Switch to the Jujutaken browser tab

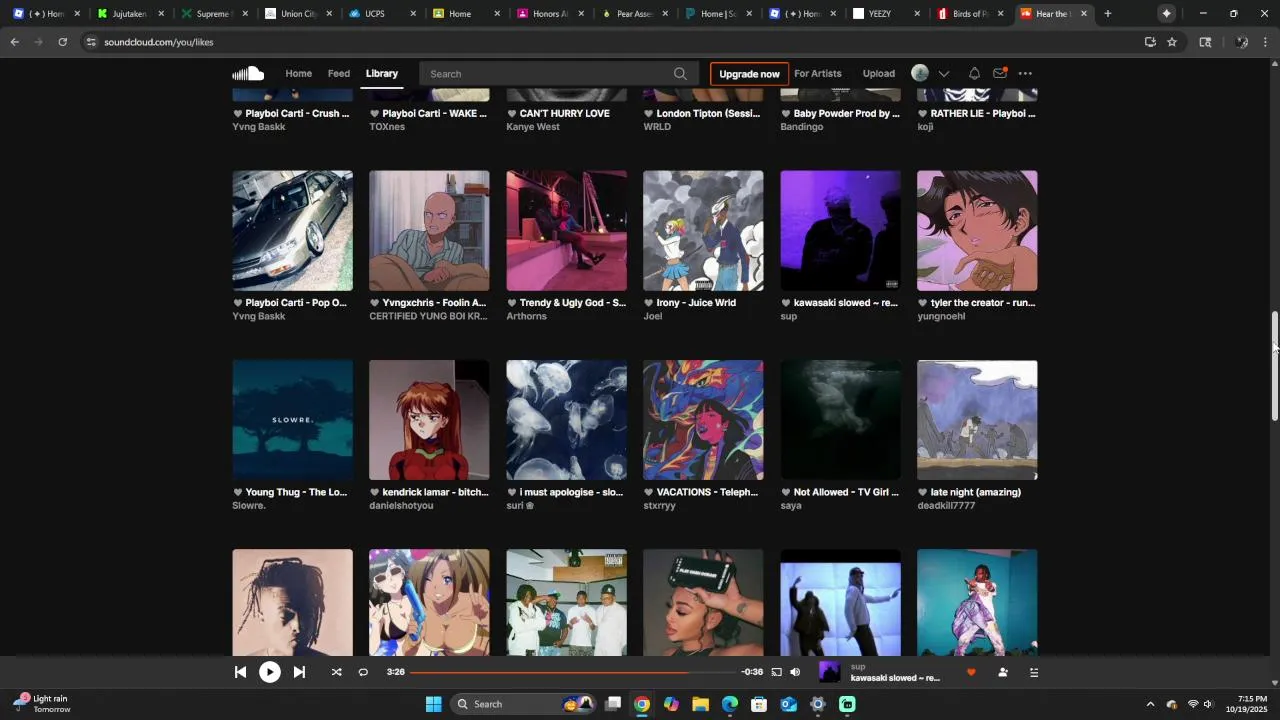click(x=129, y=14)
